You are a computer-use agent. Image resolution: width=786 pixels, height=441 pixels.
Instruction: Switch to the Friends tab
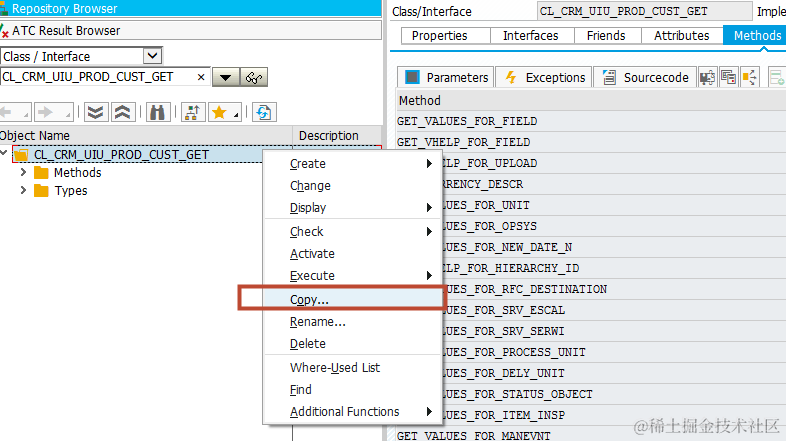click(x=607, y=36)
